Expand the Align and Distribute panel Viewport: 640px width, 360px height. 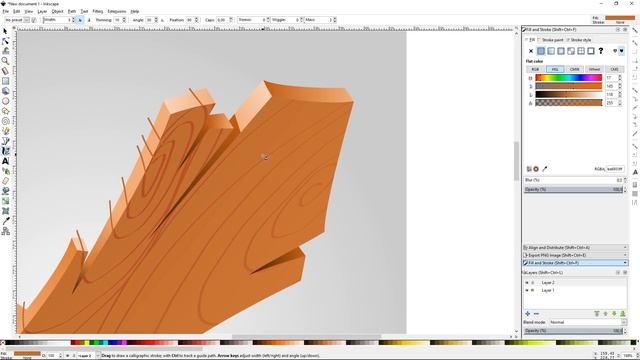click(x=575, y=248)
